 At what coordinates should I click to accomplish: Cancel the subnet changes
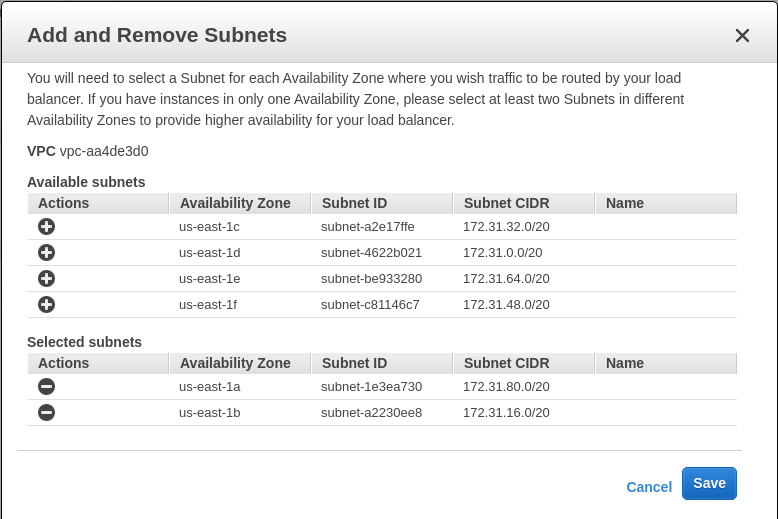[x=649, y=487]
